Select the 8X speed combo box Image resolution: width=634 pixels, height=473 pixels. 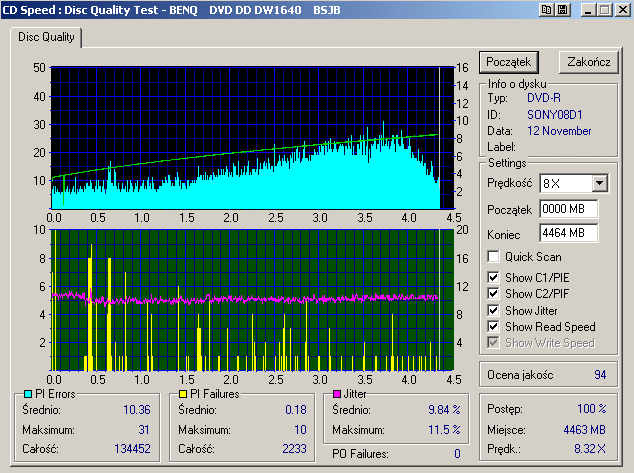[x=573, y=184]
